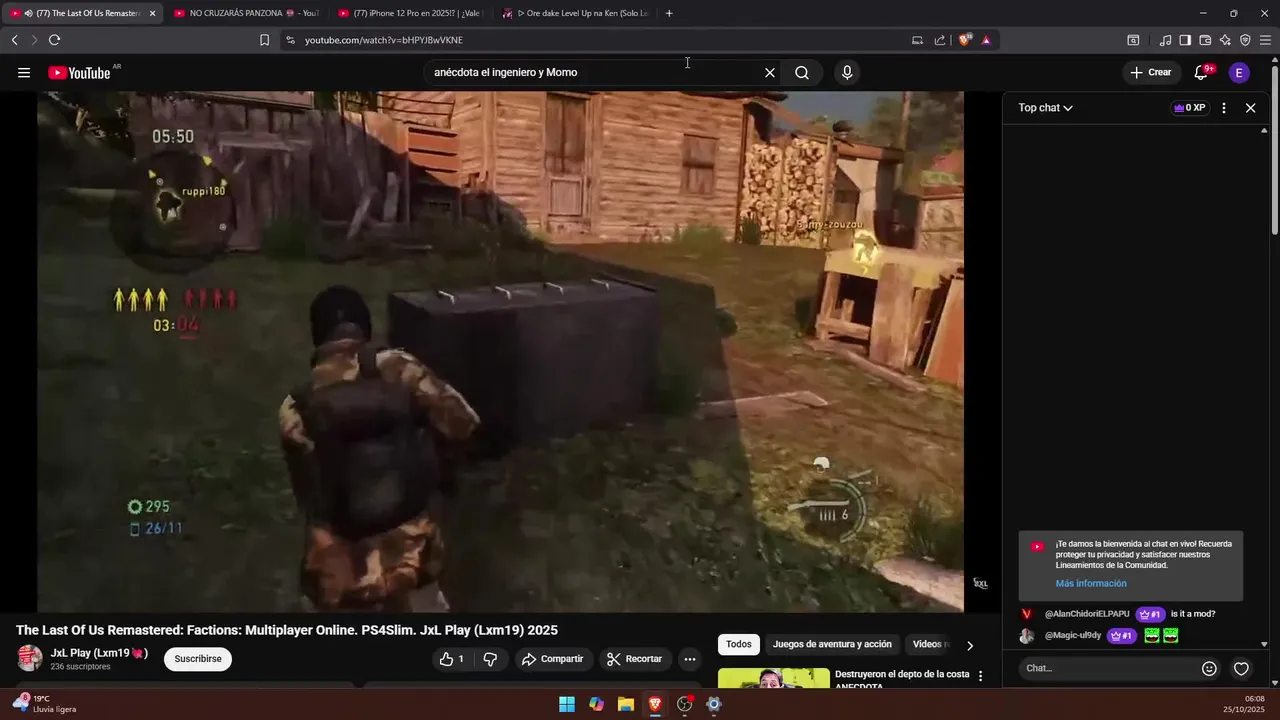The image size is (1280, 720).
Task: Open the Brave VPN shield icon
Action: (1245, 40)
